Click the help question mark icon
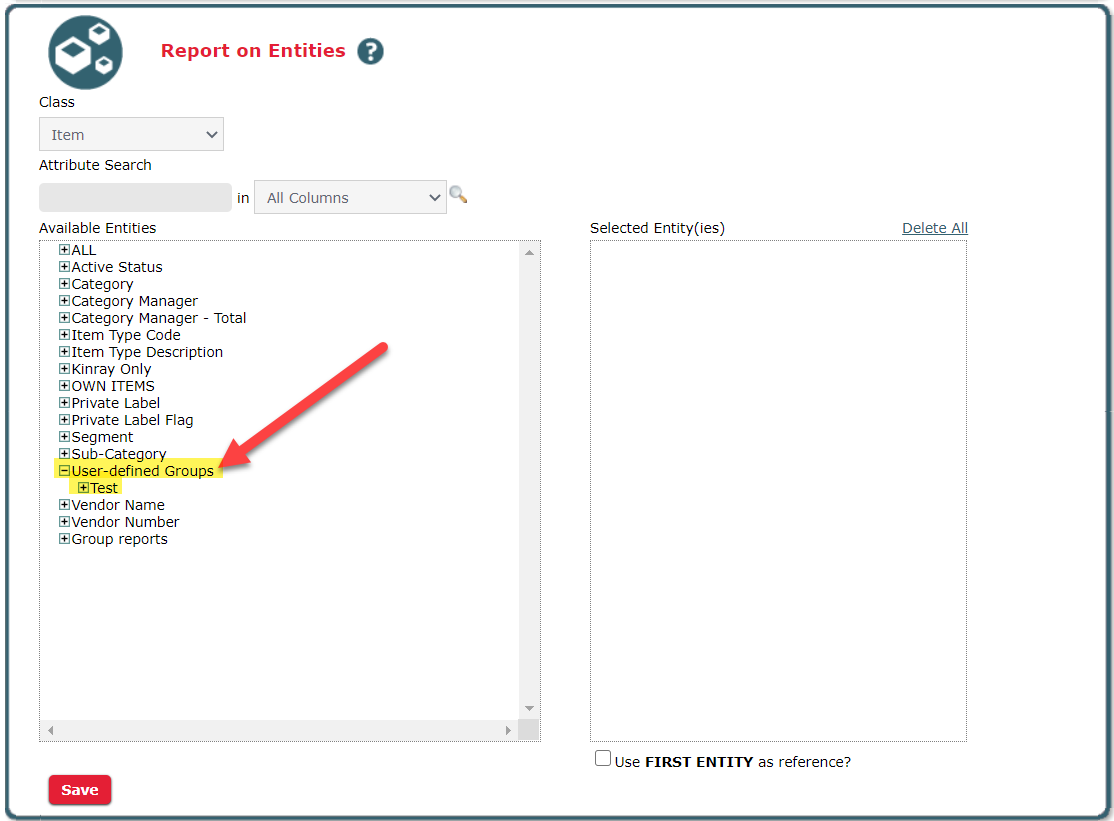 point(370,51)
